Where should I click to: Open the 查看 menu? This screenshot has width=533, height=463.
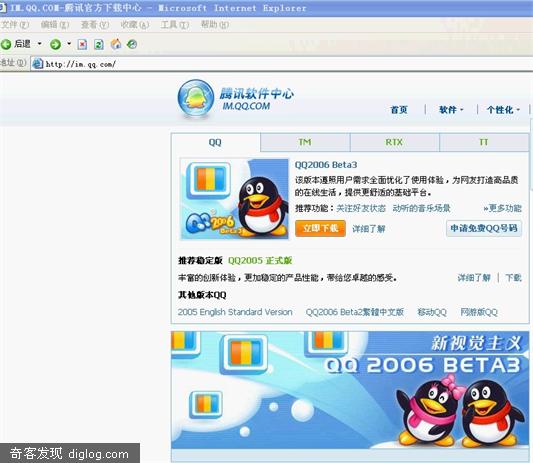click(95, 25)
